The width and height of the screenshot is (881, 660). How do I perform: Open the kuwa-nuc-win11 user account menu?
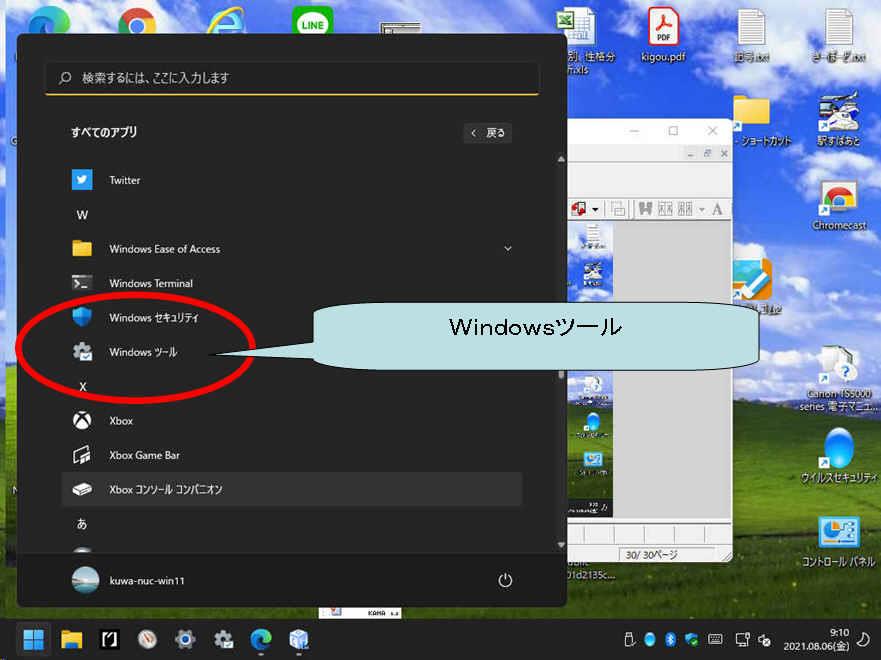pyautogui.click(x=128, y=580)
